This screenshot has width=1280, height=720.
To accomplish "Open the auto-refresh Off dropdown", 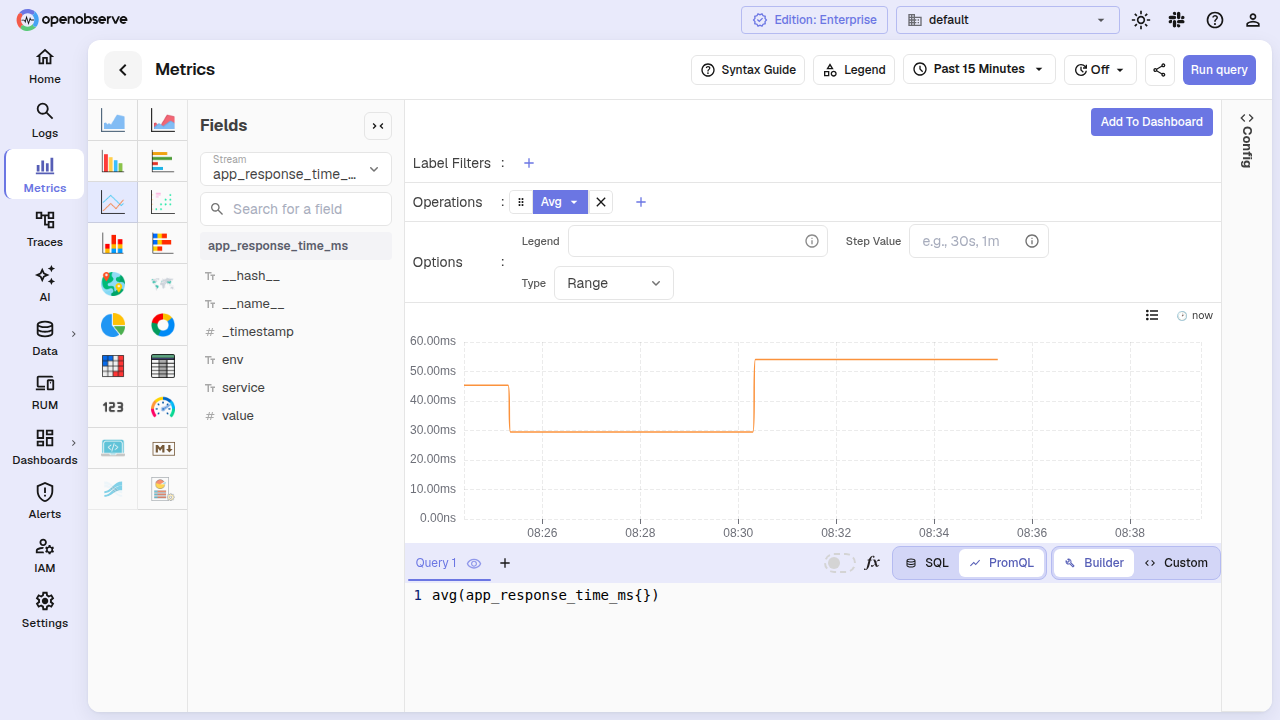I will [x=1100, y=70].
